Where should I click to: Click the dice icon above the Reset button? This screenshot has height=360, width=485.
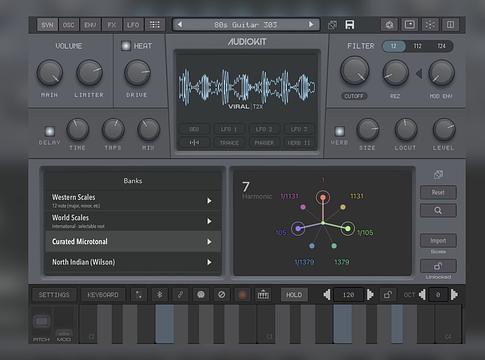click(x=438, y=174)
